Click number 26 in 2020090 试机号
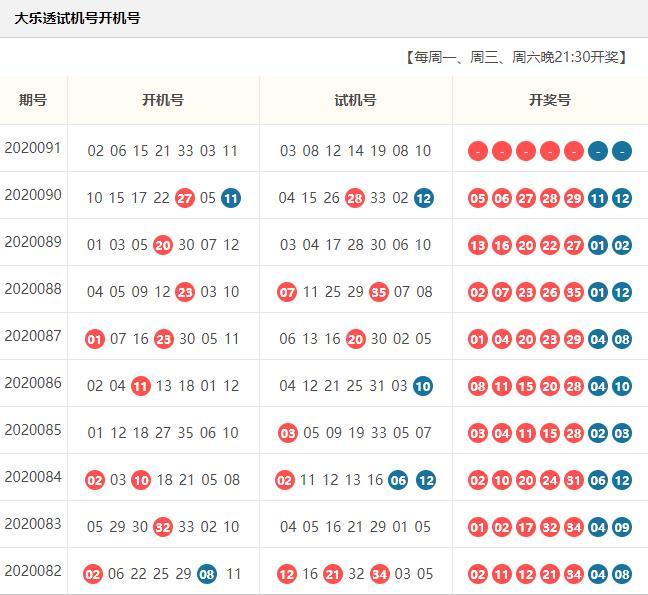Image resolution: width=648 pixels, height=595 pixels. [332, 198]
